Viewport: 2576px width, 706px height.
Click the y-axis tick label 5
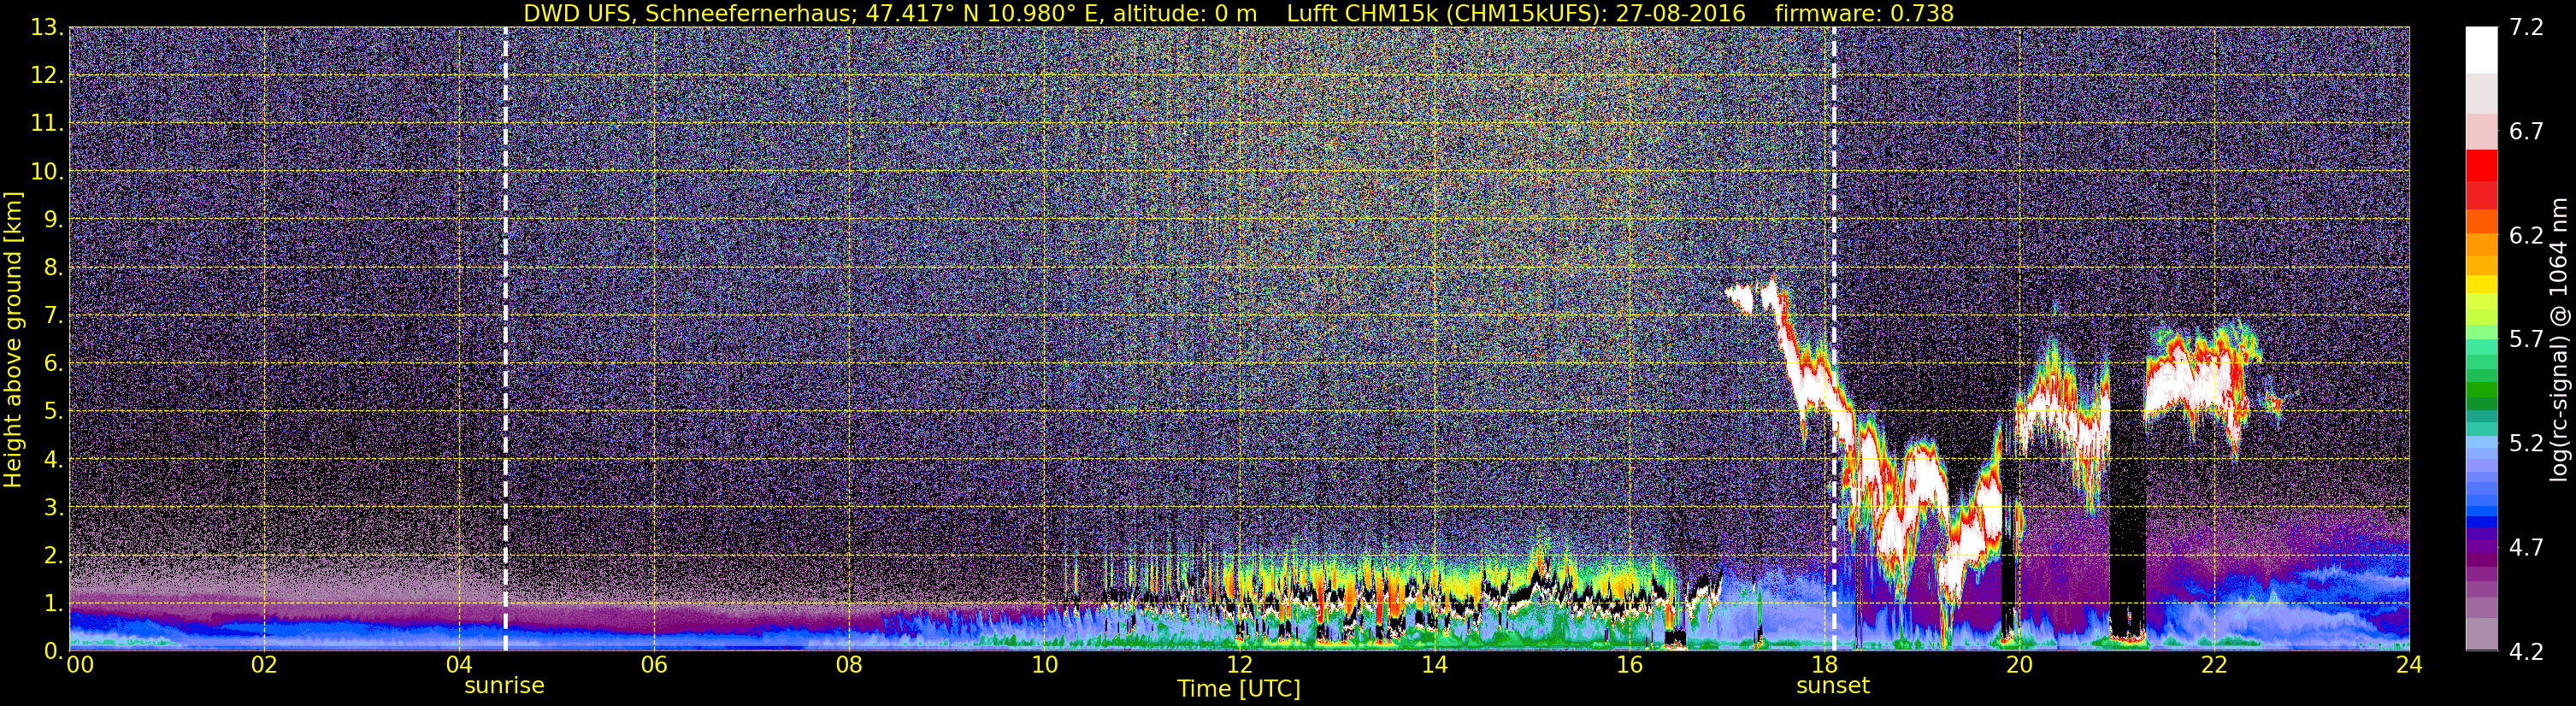(54, 412)
